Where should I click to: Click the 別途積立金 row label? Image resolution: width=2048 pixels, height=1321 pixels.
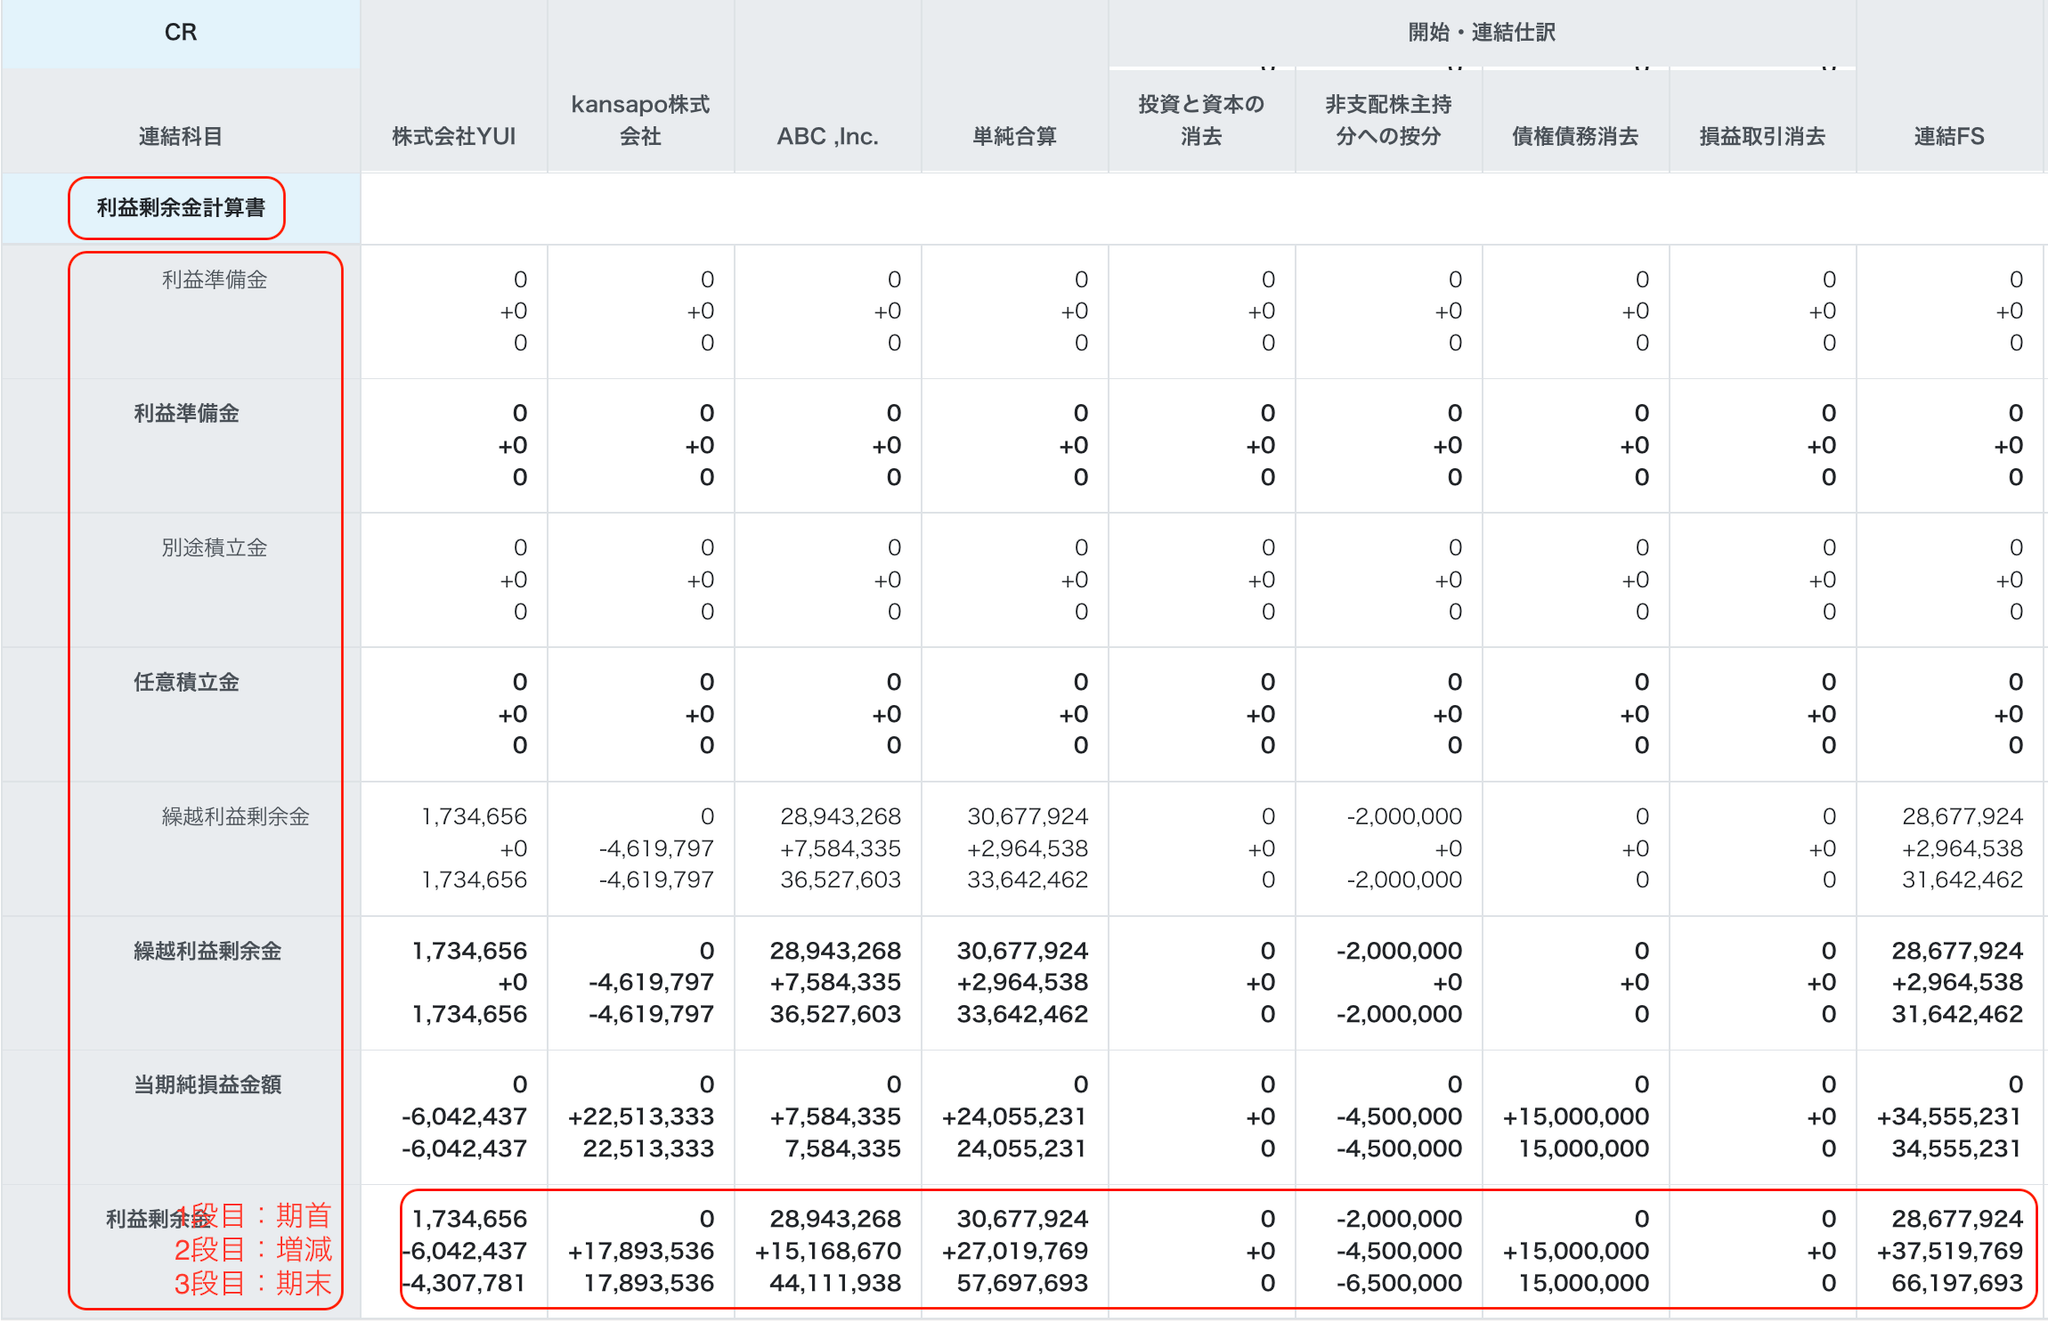coord(214,548)
